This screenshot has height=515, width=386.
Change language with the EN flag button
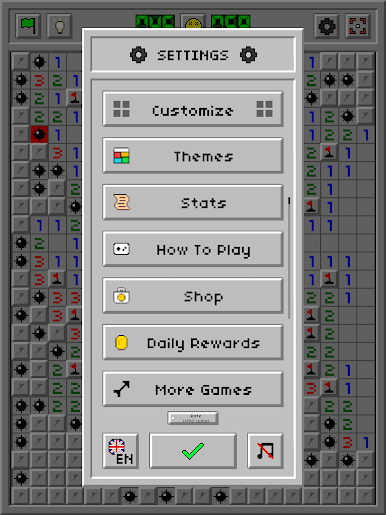(121, 451)
